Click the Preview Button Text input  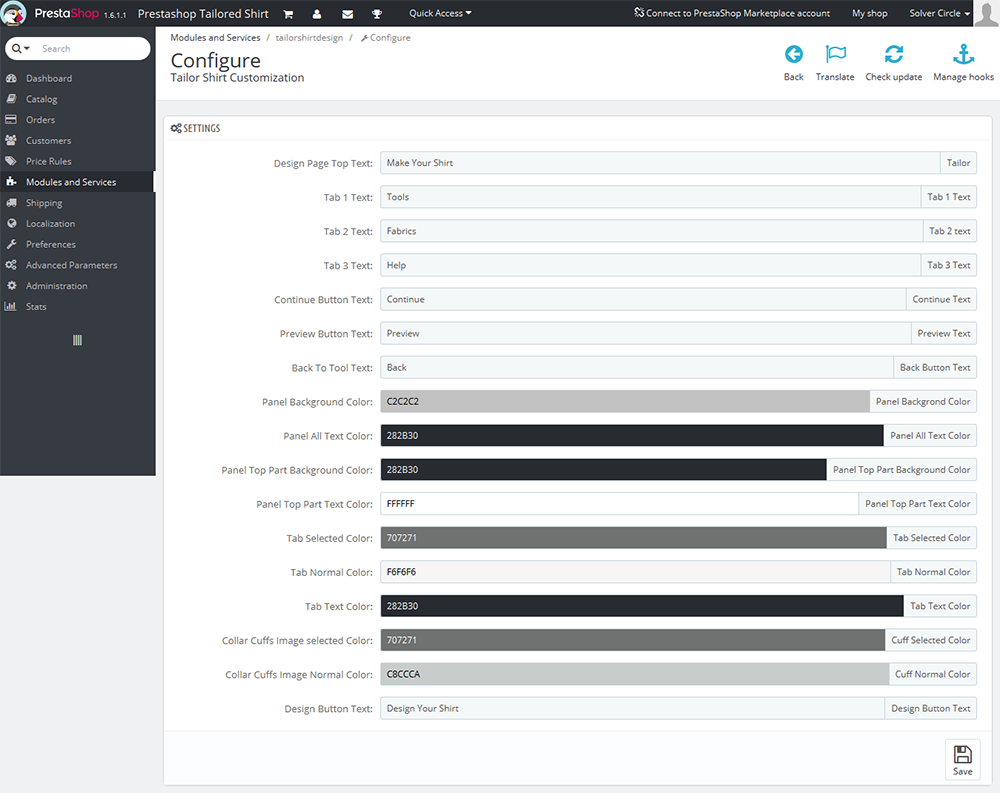tap(646, 334)
